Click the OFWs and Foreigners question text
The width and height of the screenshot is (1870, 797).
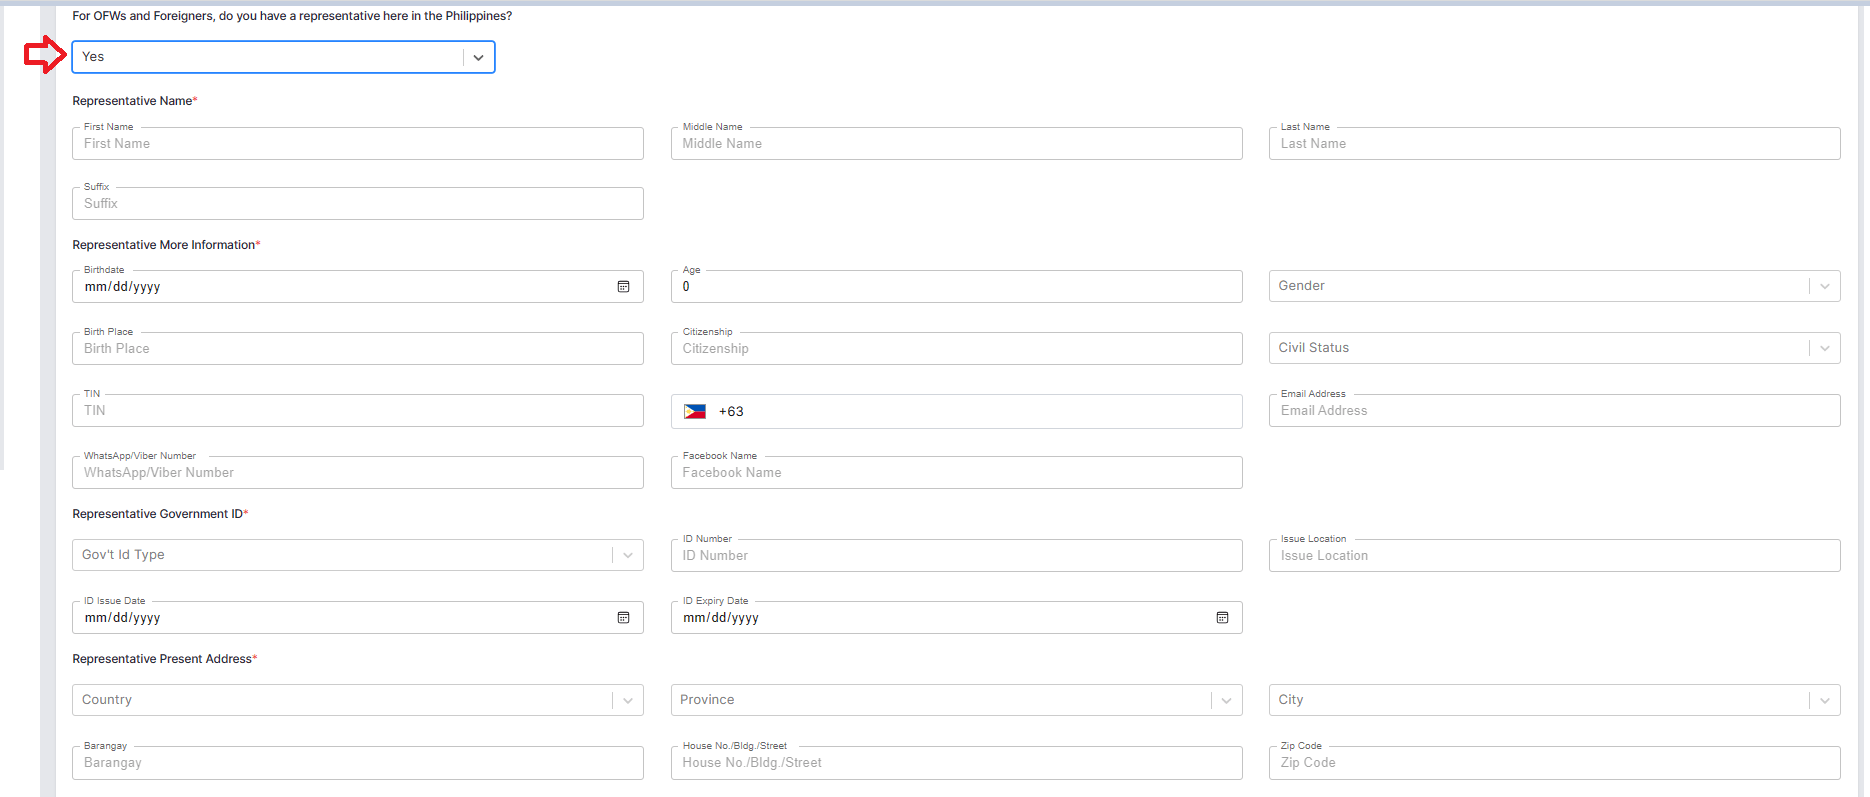click(x=292, y=16)
